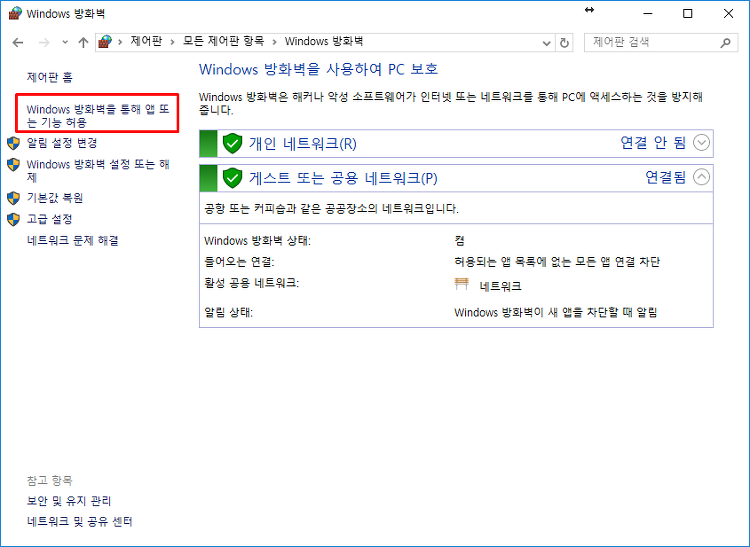Click the 연결 안 됨 status text
The height and width of the screenshot is (547, 750).
pos(653,142)
